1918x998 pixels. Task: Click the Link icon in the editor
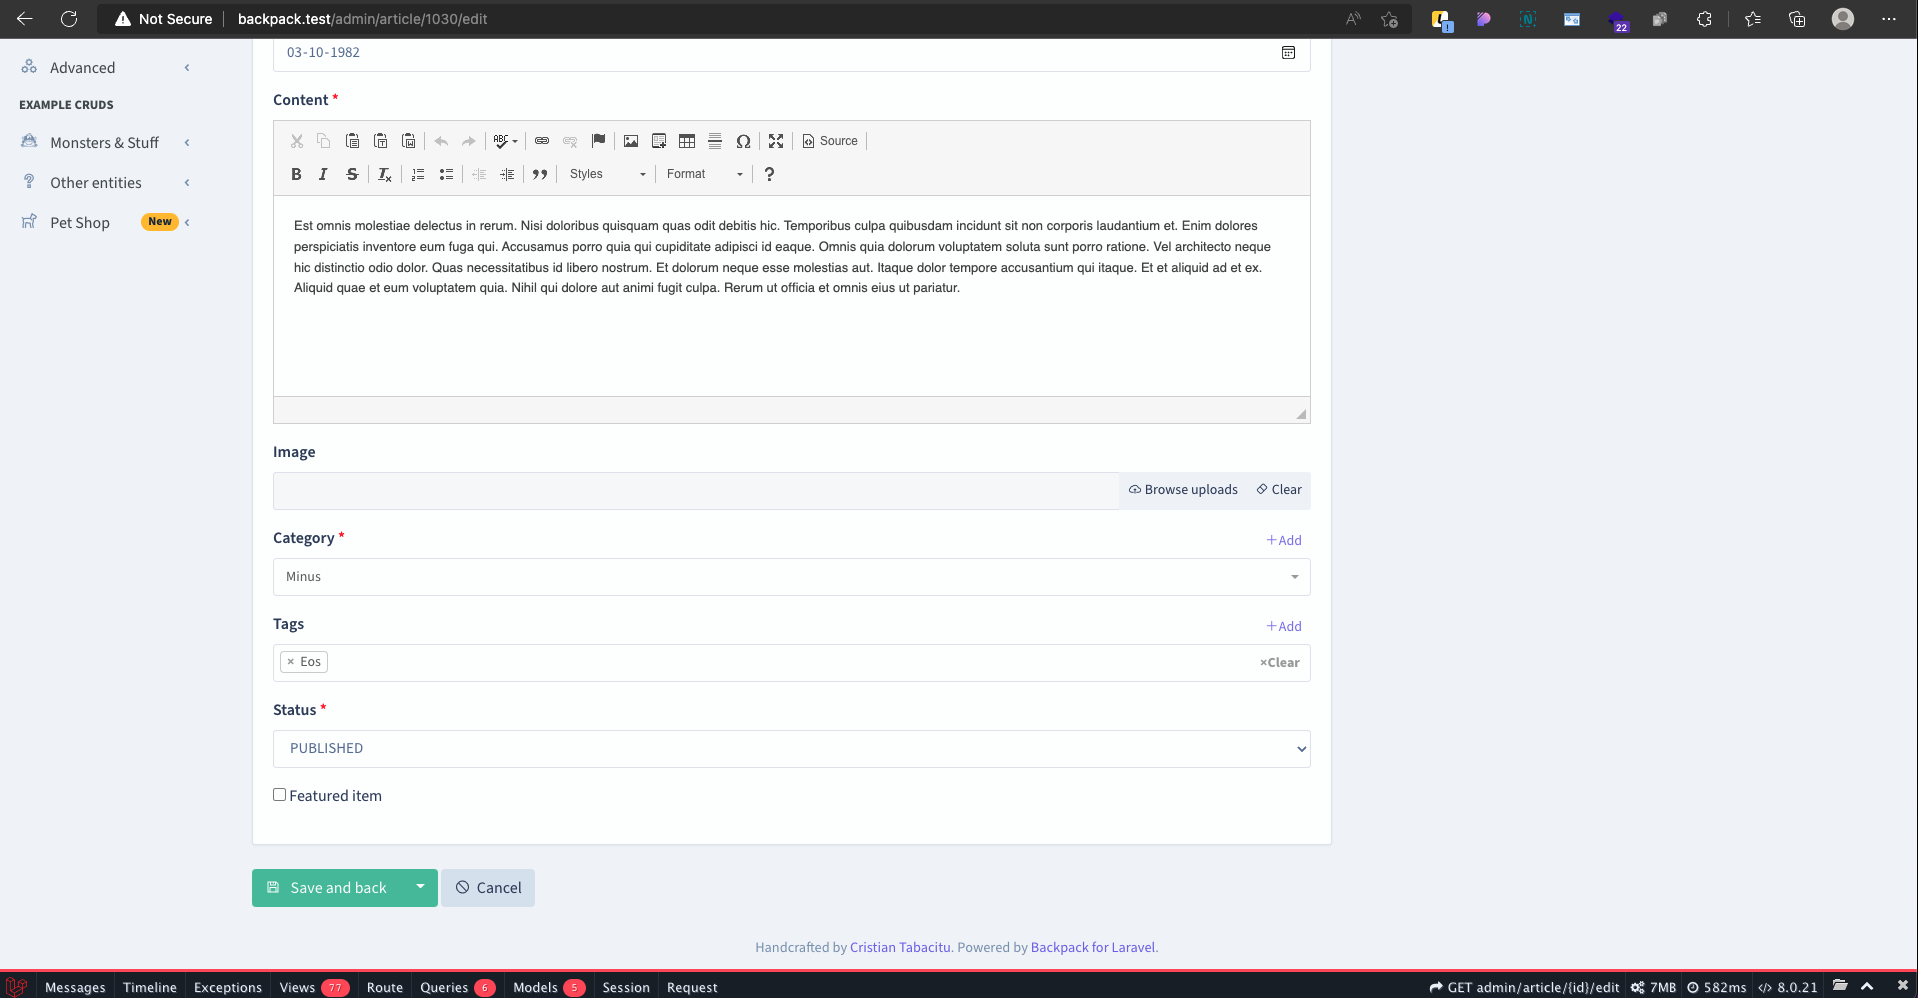(541, 141)
